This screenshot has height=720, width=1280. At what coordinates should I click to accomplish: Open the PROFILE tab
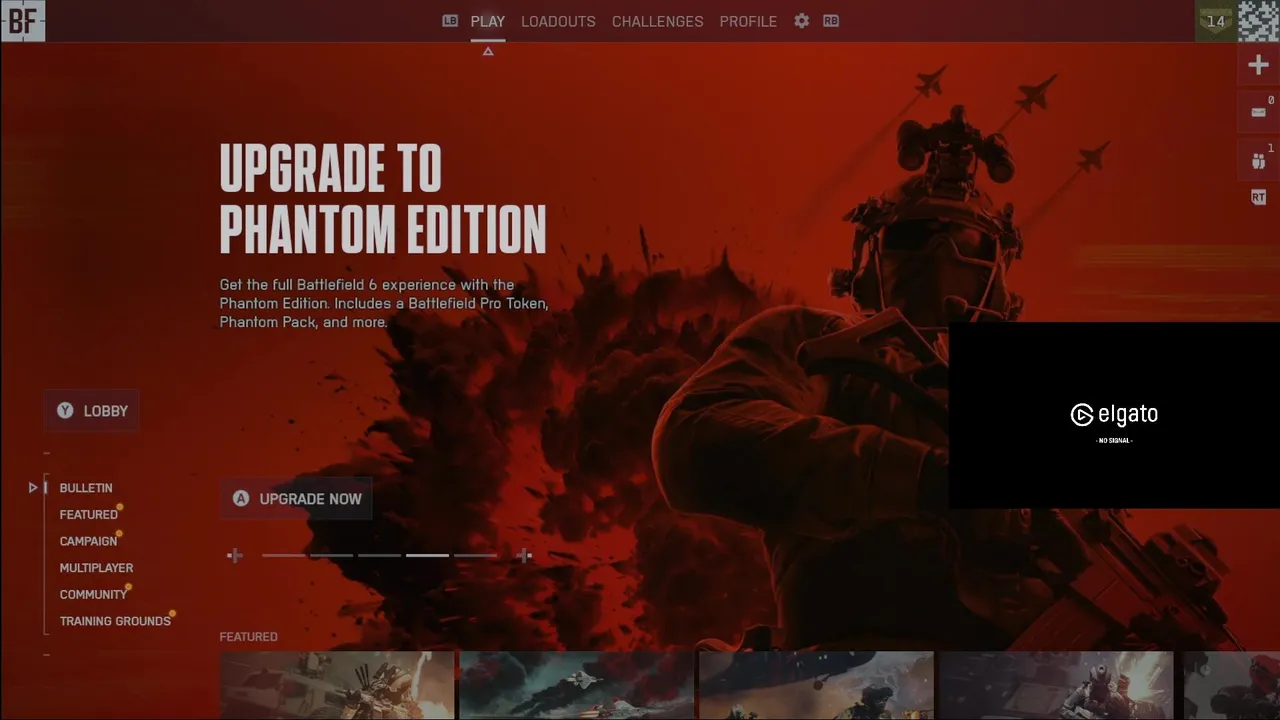748,21
